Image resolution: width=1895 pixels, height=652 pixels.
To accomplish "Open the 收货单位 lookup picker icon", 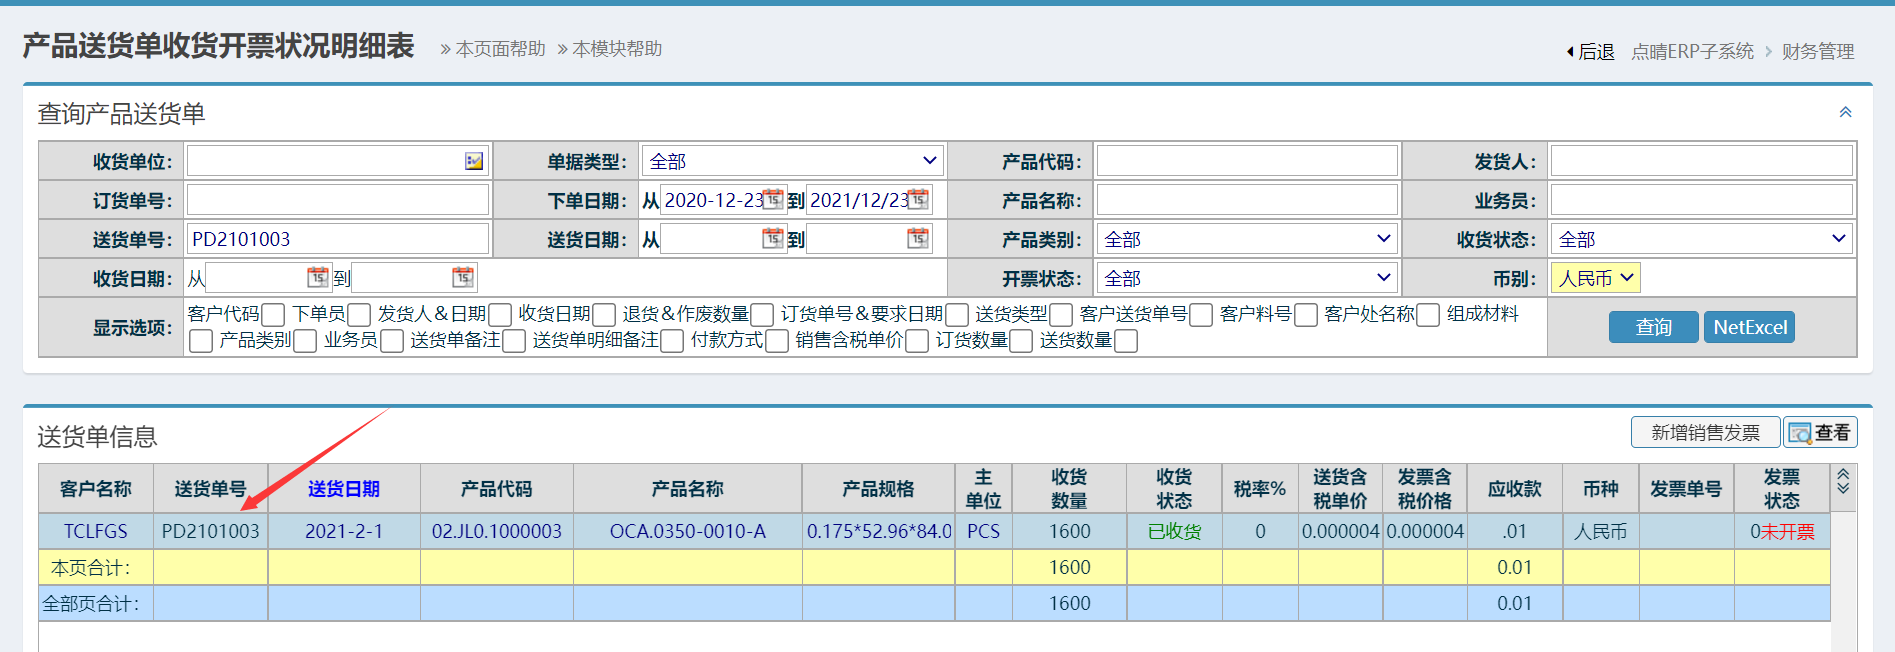I will pyautogui.click(x=474, y=161).
